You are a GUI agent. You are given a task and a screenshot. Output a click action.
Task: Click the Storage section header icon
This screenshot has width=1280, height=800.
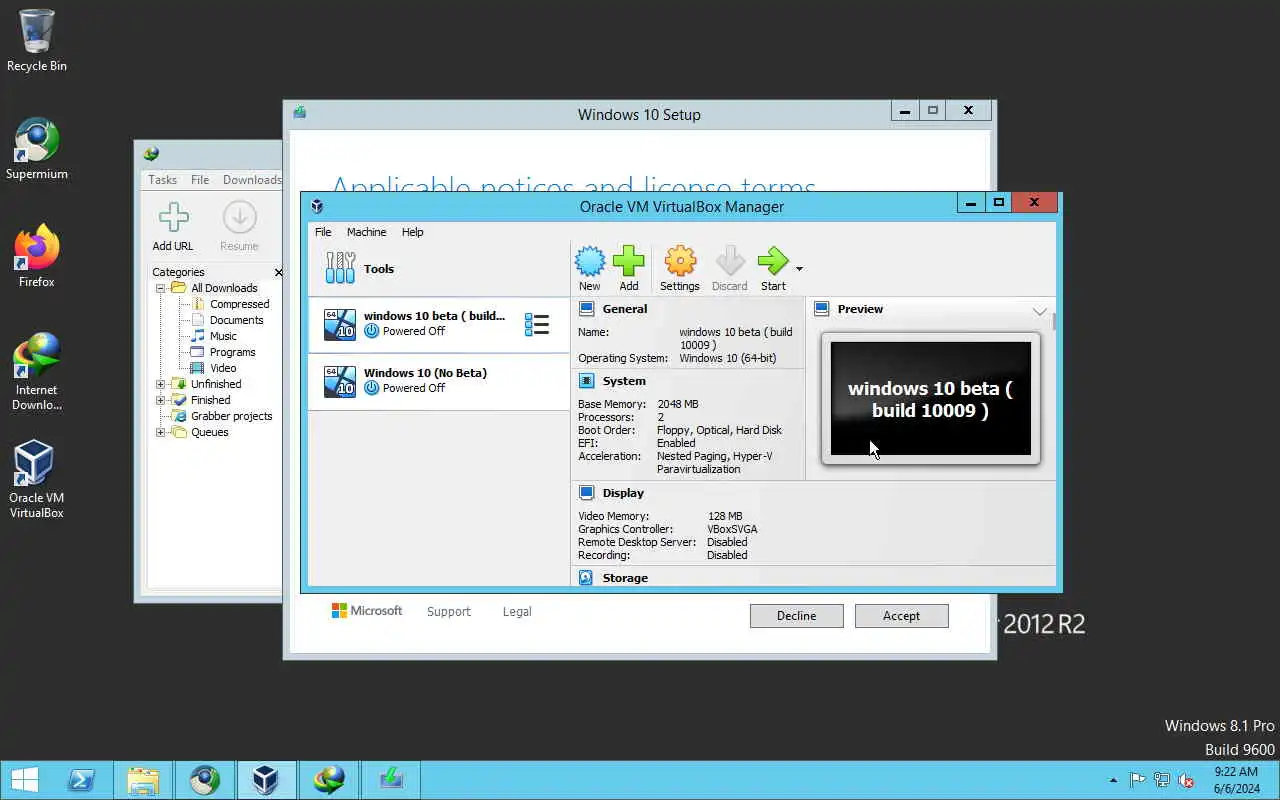click(x=587, y=578)
